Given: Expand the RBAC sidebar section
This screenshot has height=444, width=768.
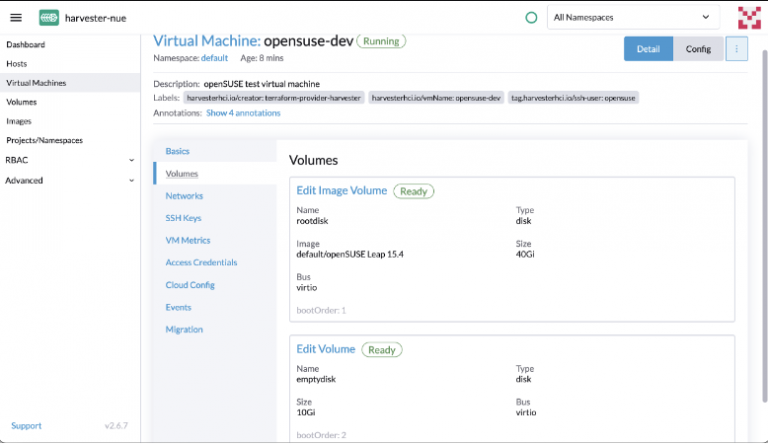Looking at the screenshot, I should 131,159.
